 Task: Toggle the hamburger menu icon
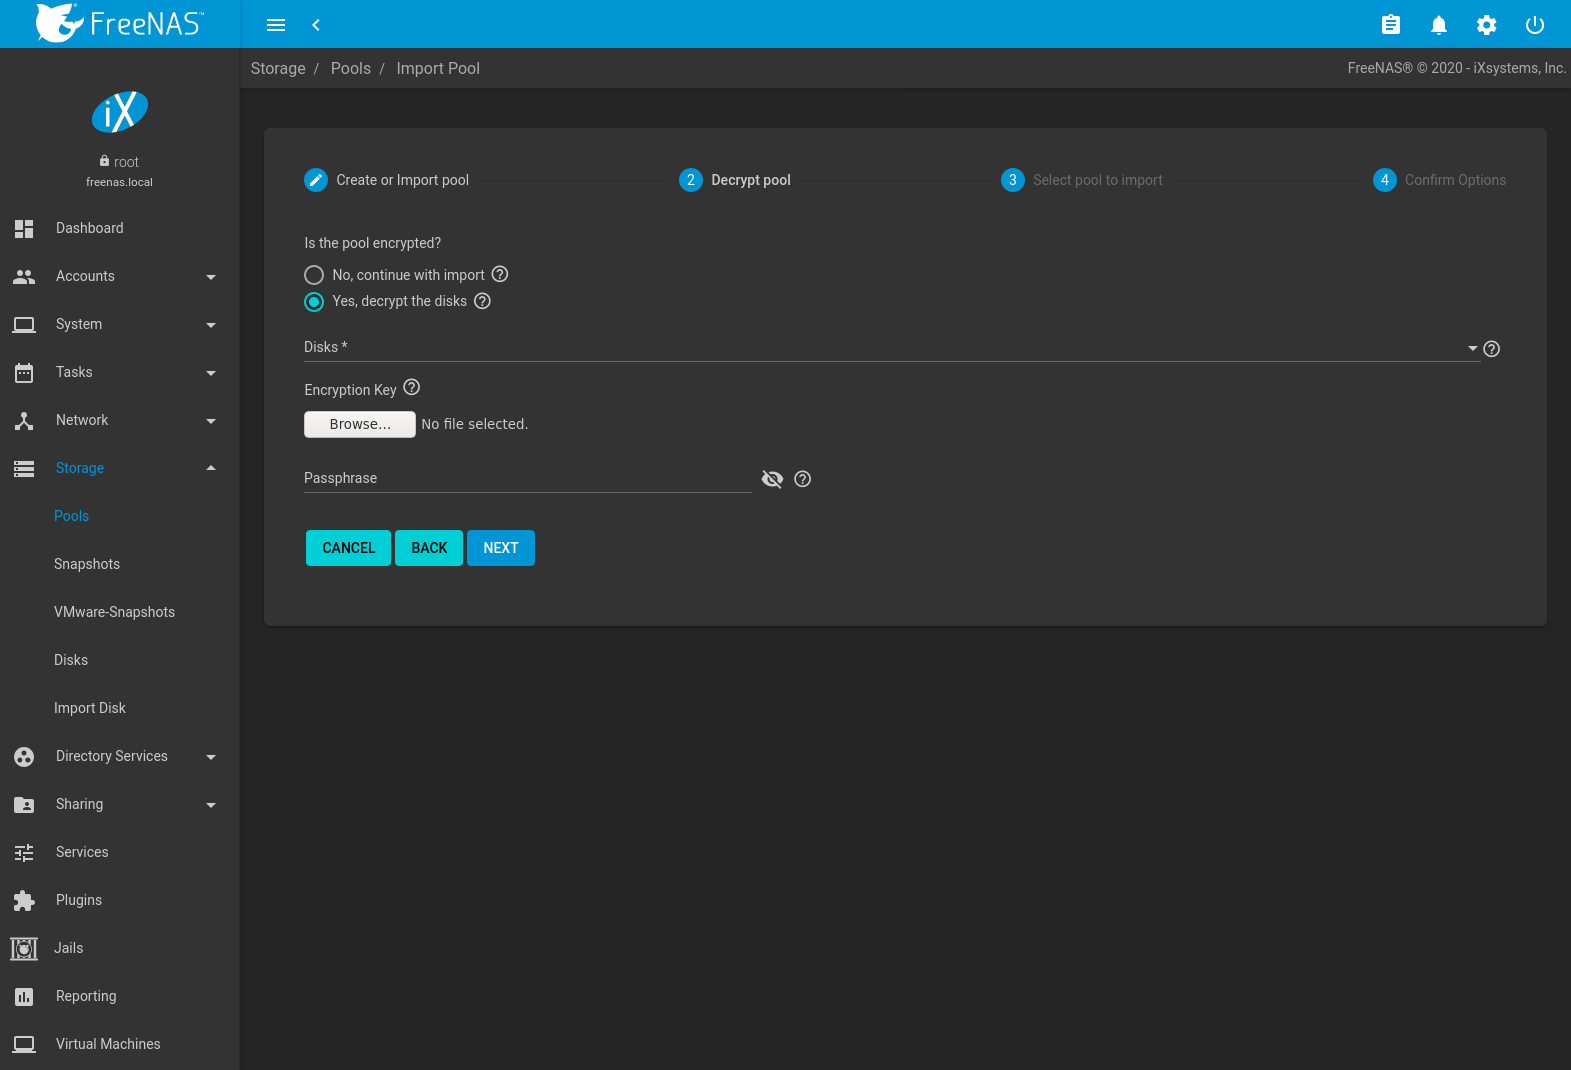(276, 25)
